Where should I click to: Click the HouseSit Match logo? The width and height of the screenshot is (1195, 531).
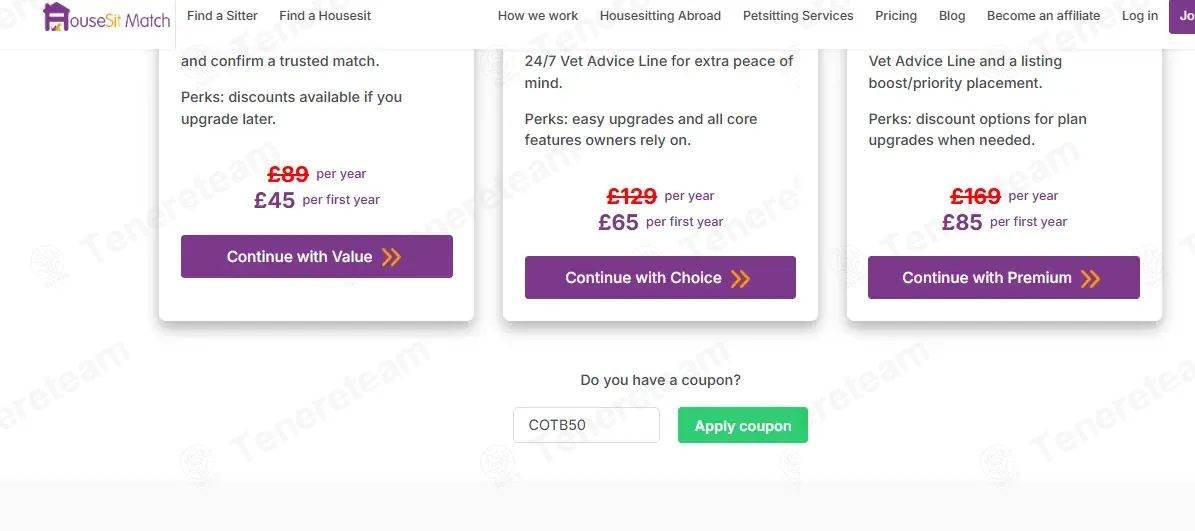[107, 17]
